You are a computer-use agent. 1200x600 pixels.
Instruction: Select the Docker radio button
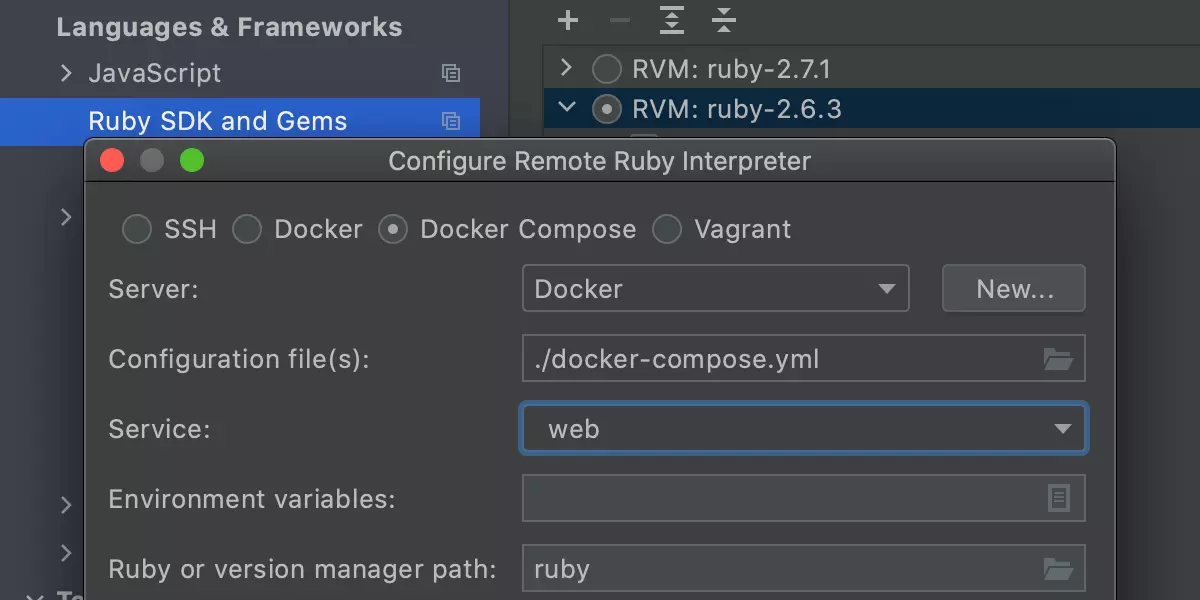click(247, 229)
